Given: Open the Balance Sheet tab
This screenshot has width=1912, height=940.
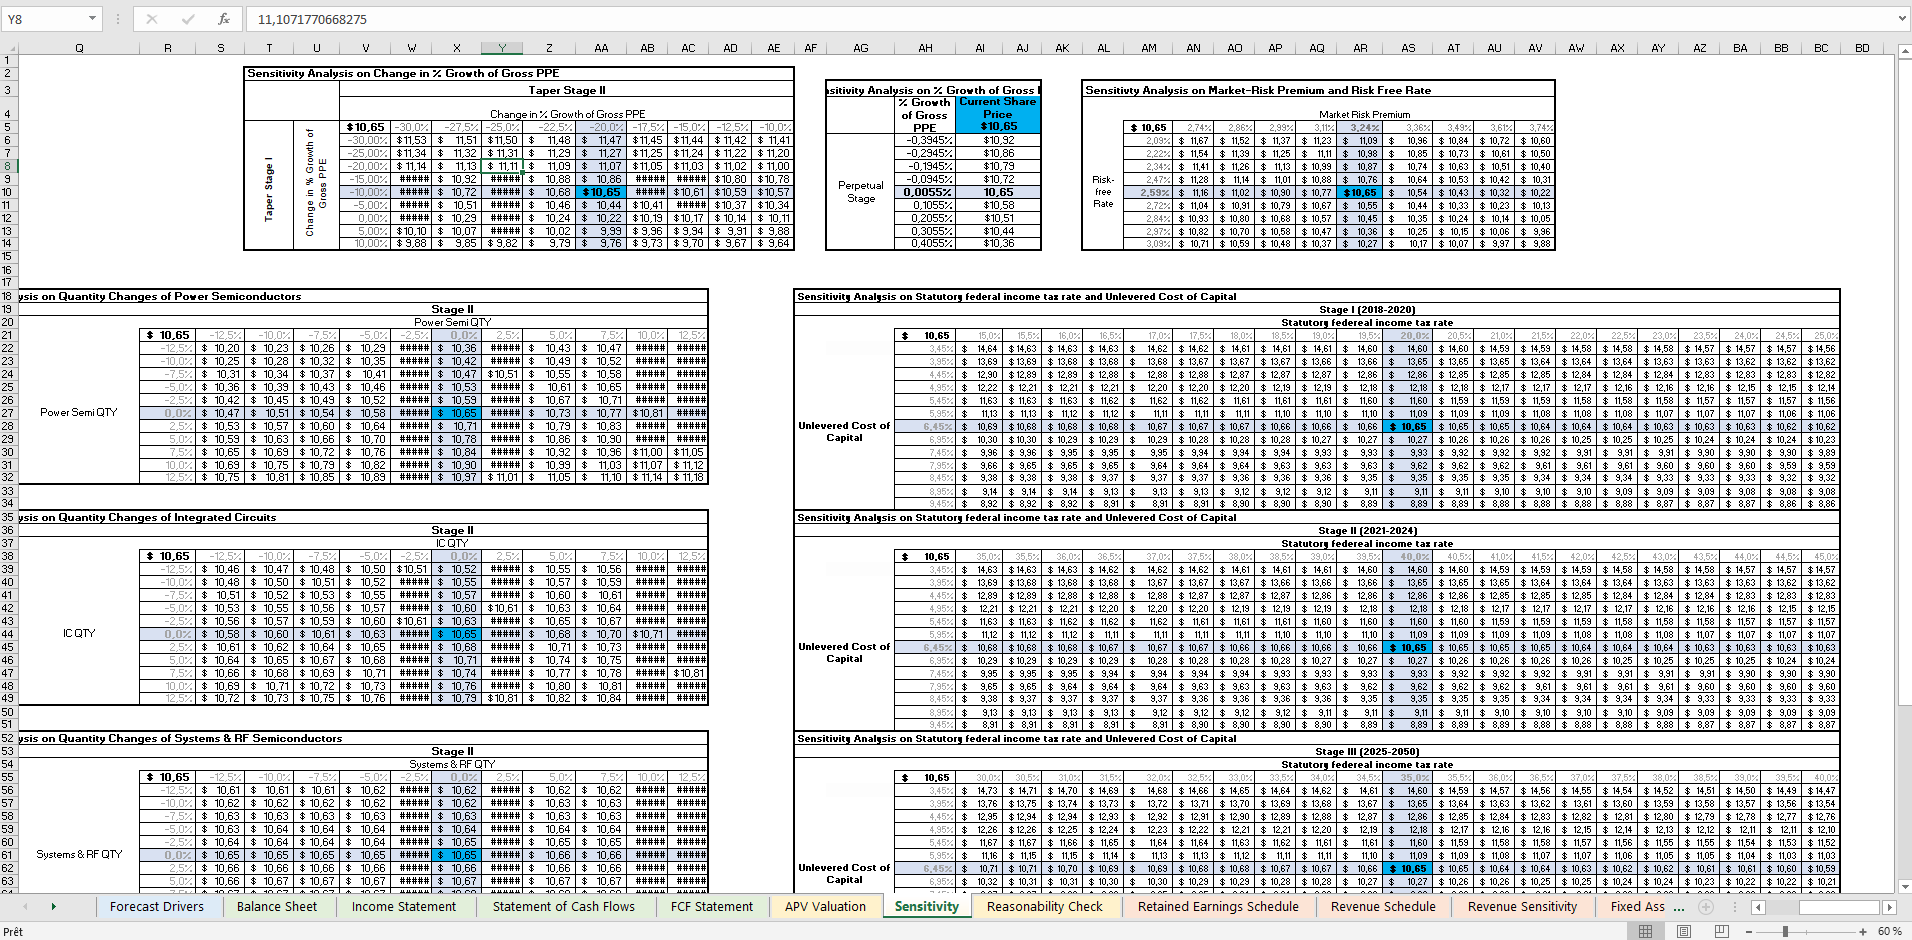Looking at the screenshot, I should coord(276,907).
